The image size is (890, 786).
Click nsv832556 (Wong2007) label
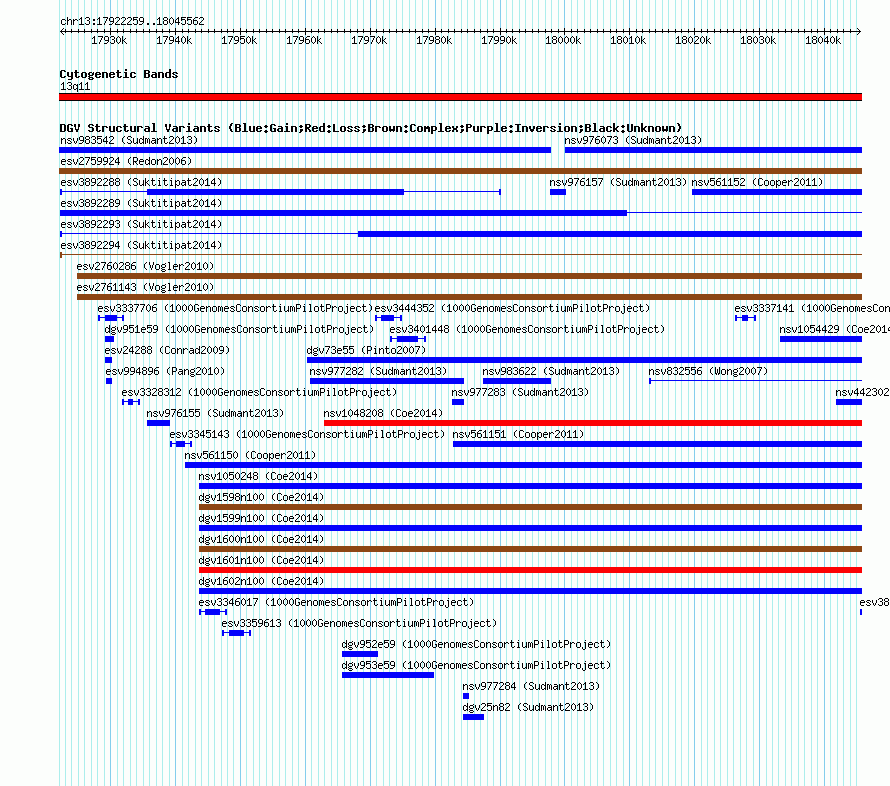(708, 371)
